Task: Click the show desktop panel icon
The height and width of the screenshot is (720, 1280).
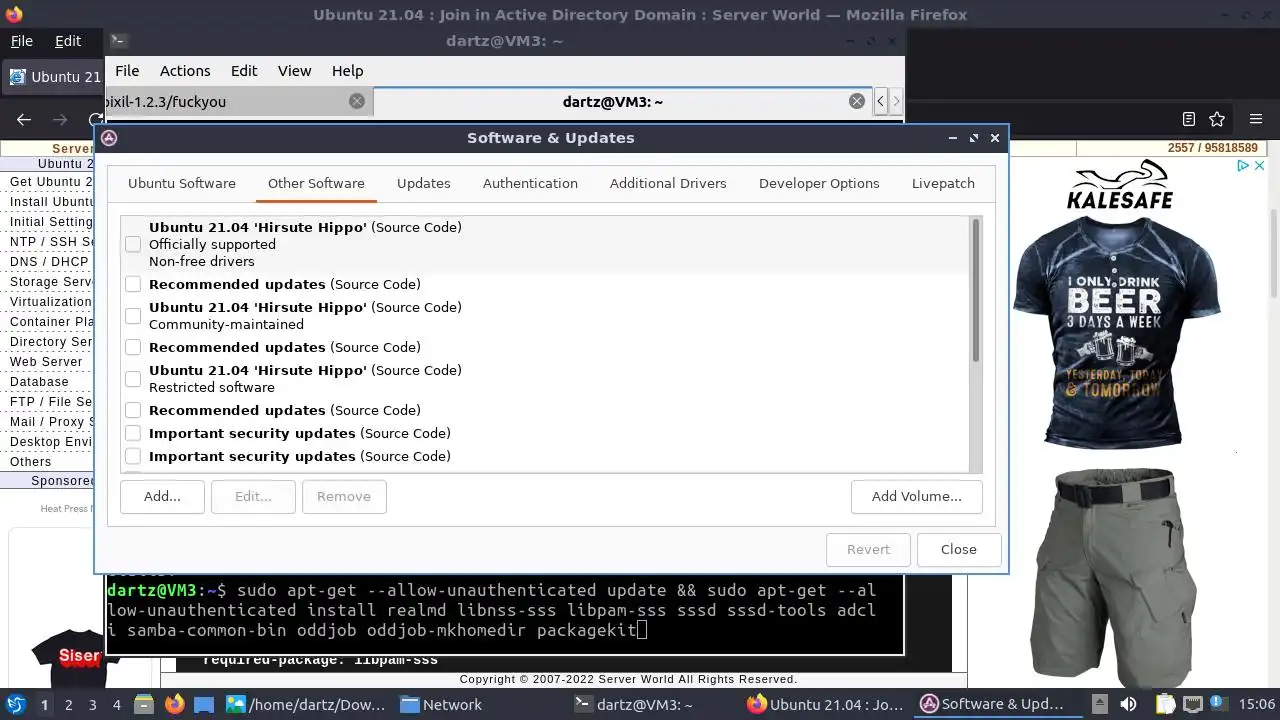Action: [204, 704]
